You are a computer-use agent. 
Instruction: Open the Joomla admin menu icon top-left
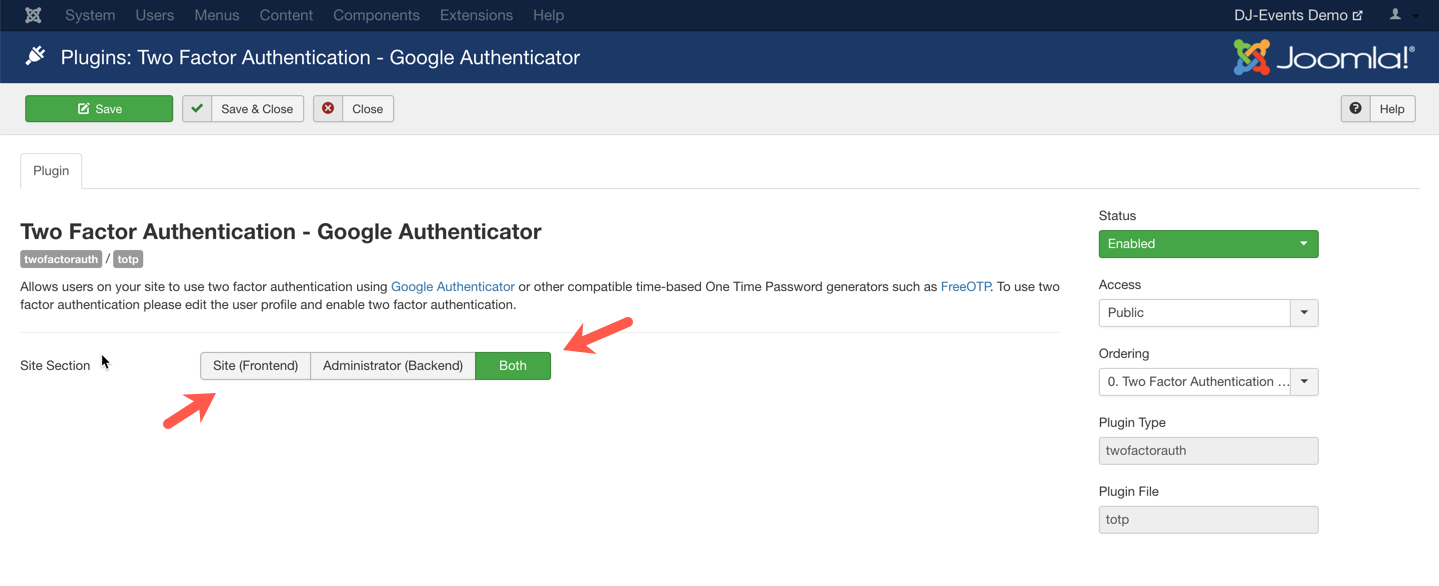tap(33, 15)
